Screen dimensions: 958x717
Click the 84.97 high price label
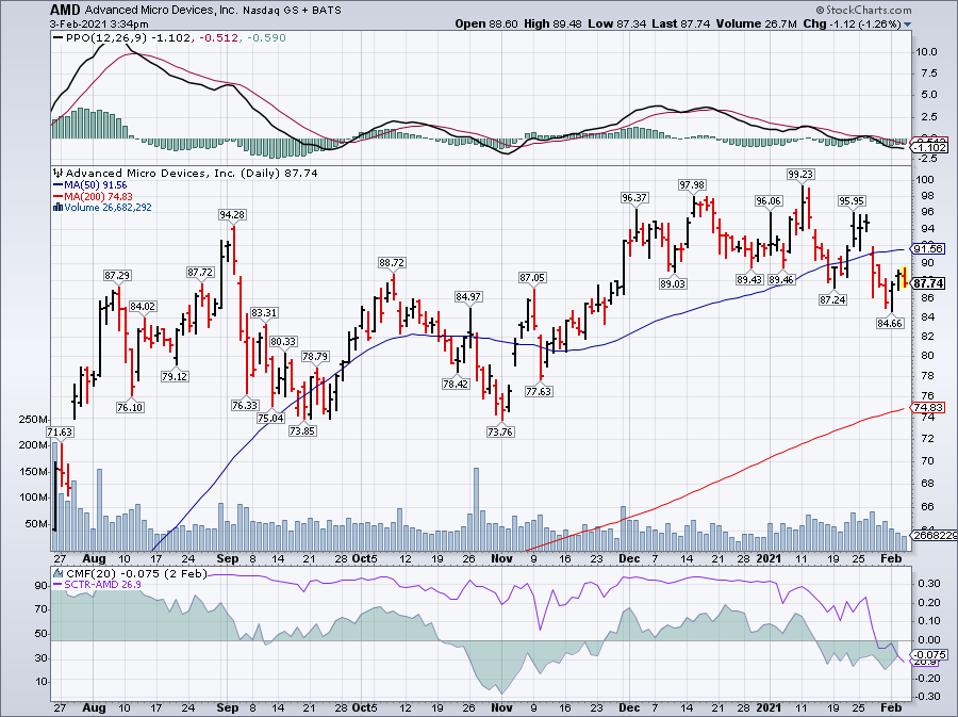click(x=468, y=297)
